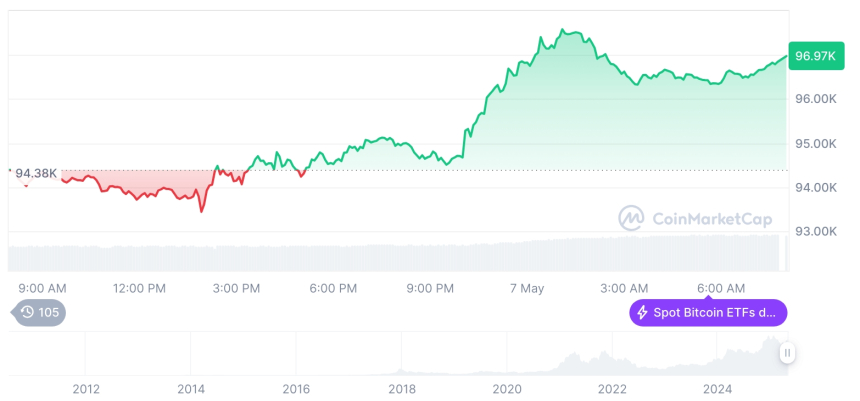Choose the 9:00 PM time axis label
The image size is (860, 401).
point(430,288)
